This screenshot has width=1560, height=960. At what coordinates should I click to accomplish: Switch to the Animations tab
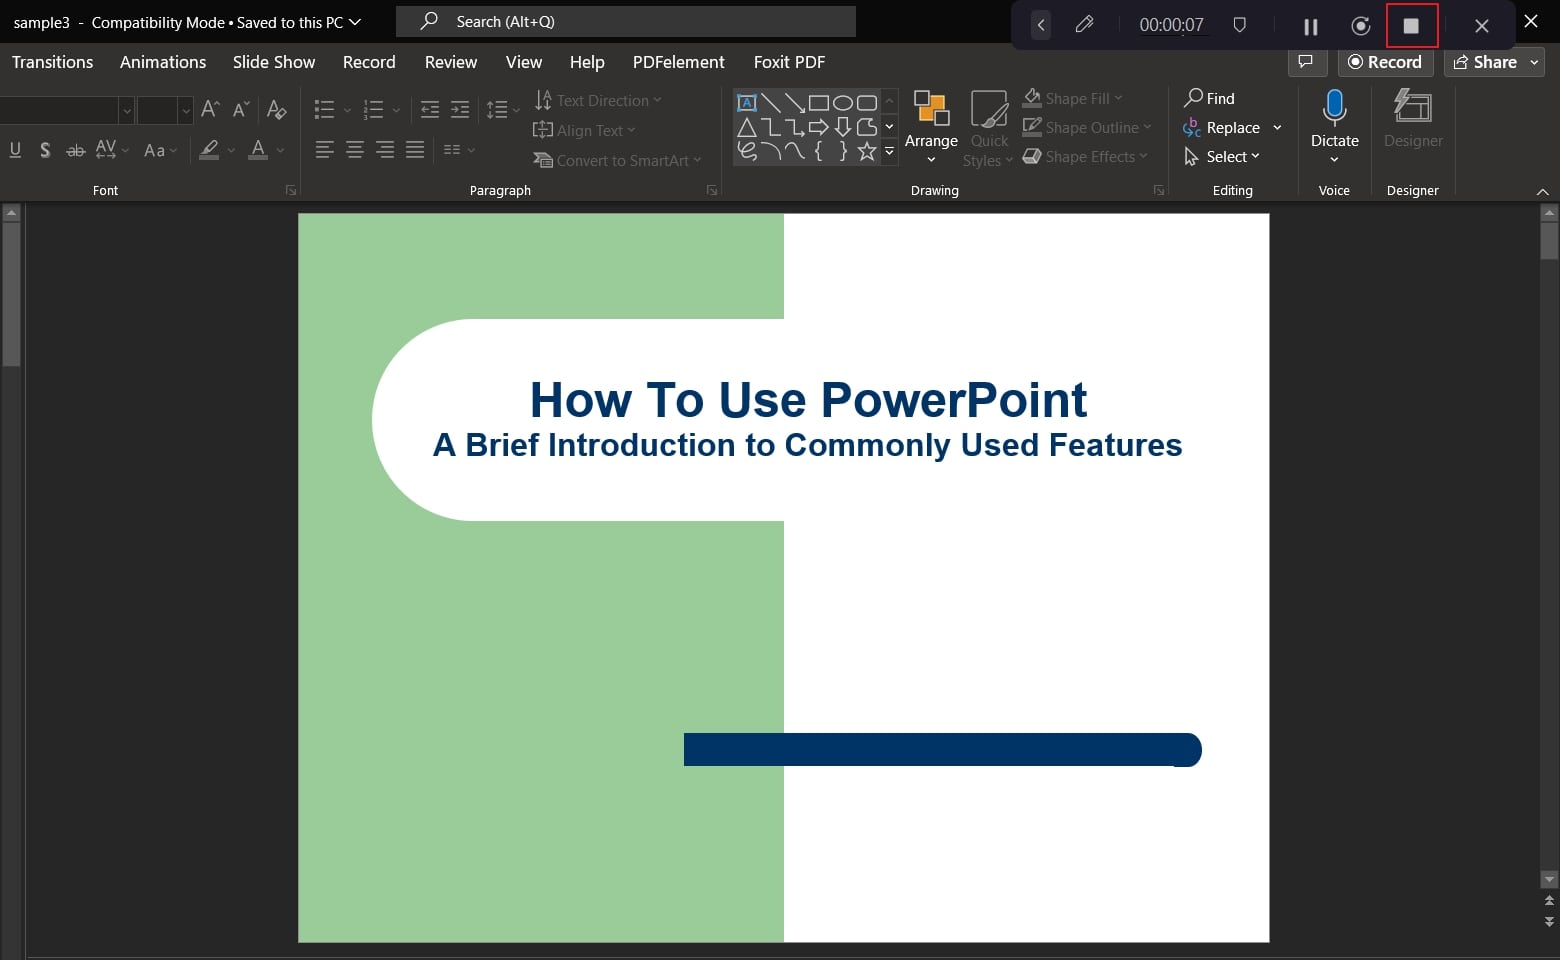163,62
